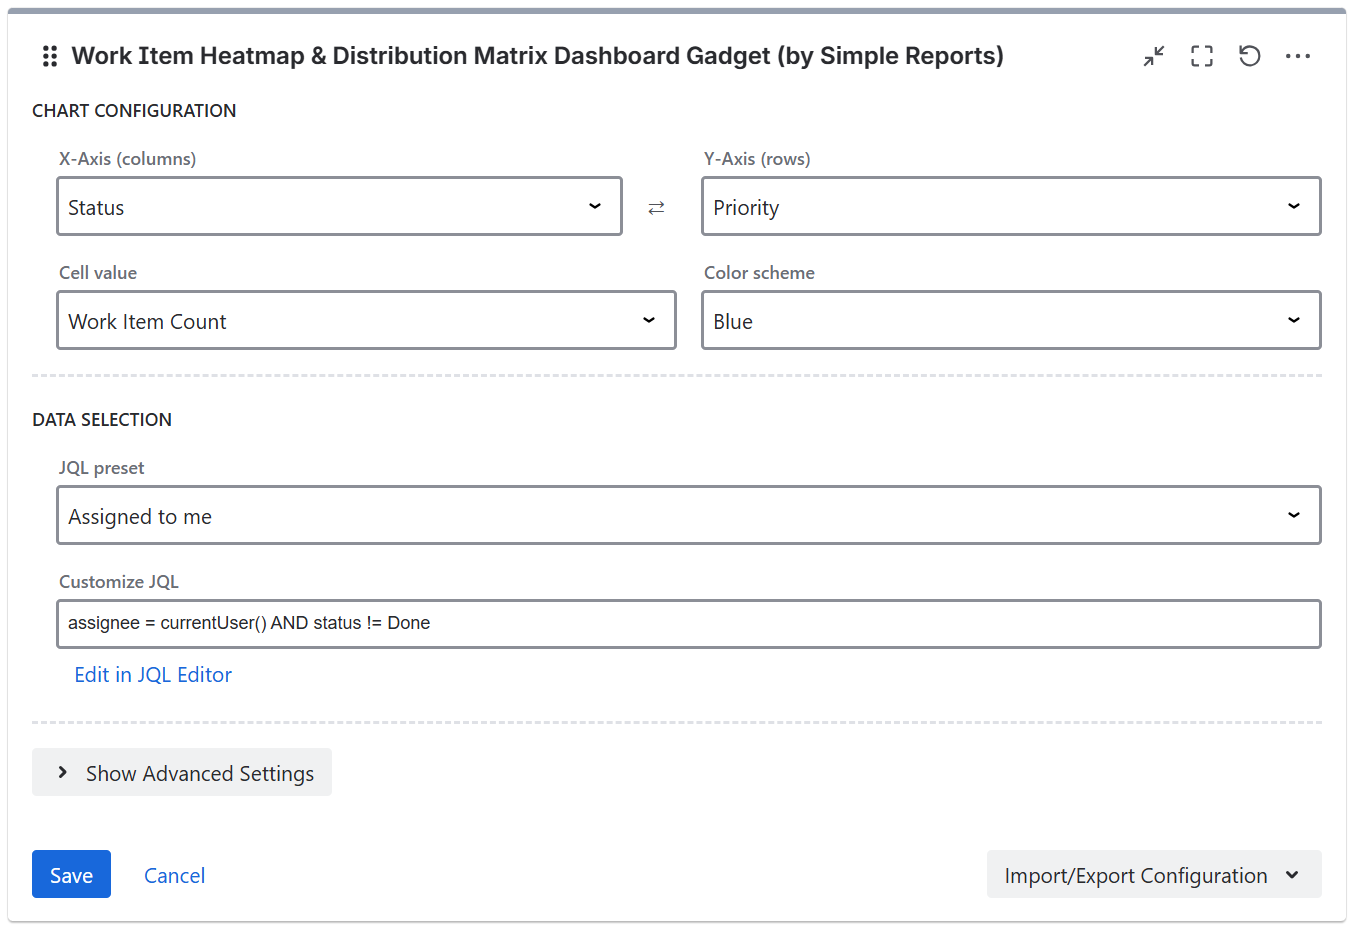Click the gadget title text
The image size is (1351, 930).
click(537, 56)
